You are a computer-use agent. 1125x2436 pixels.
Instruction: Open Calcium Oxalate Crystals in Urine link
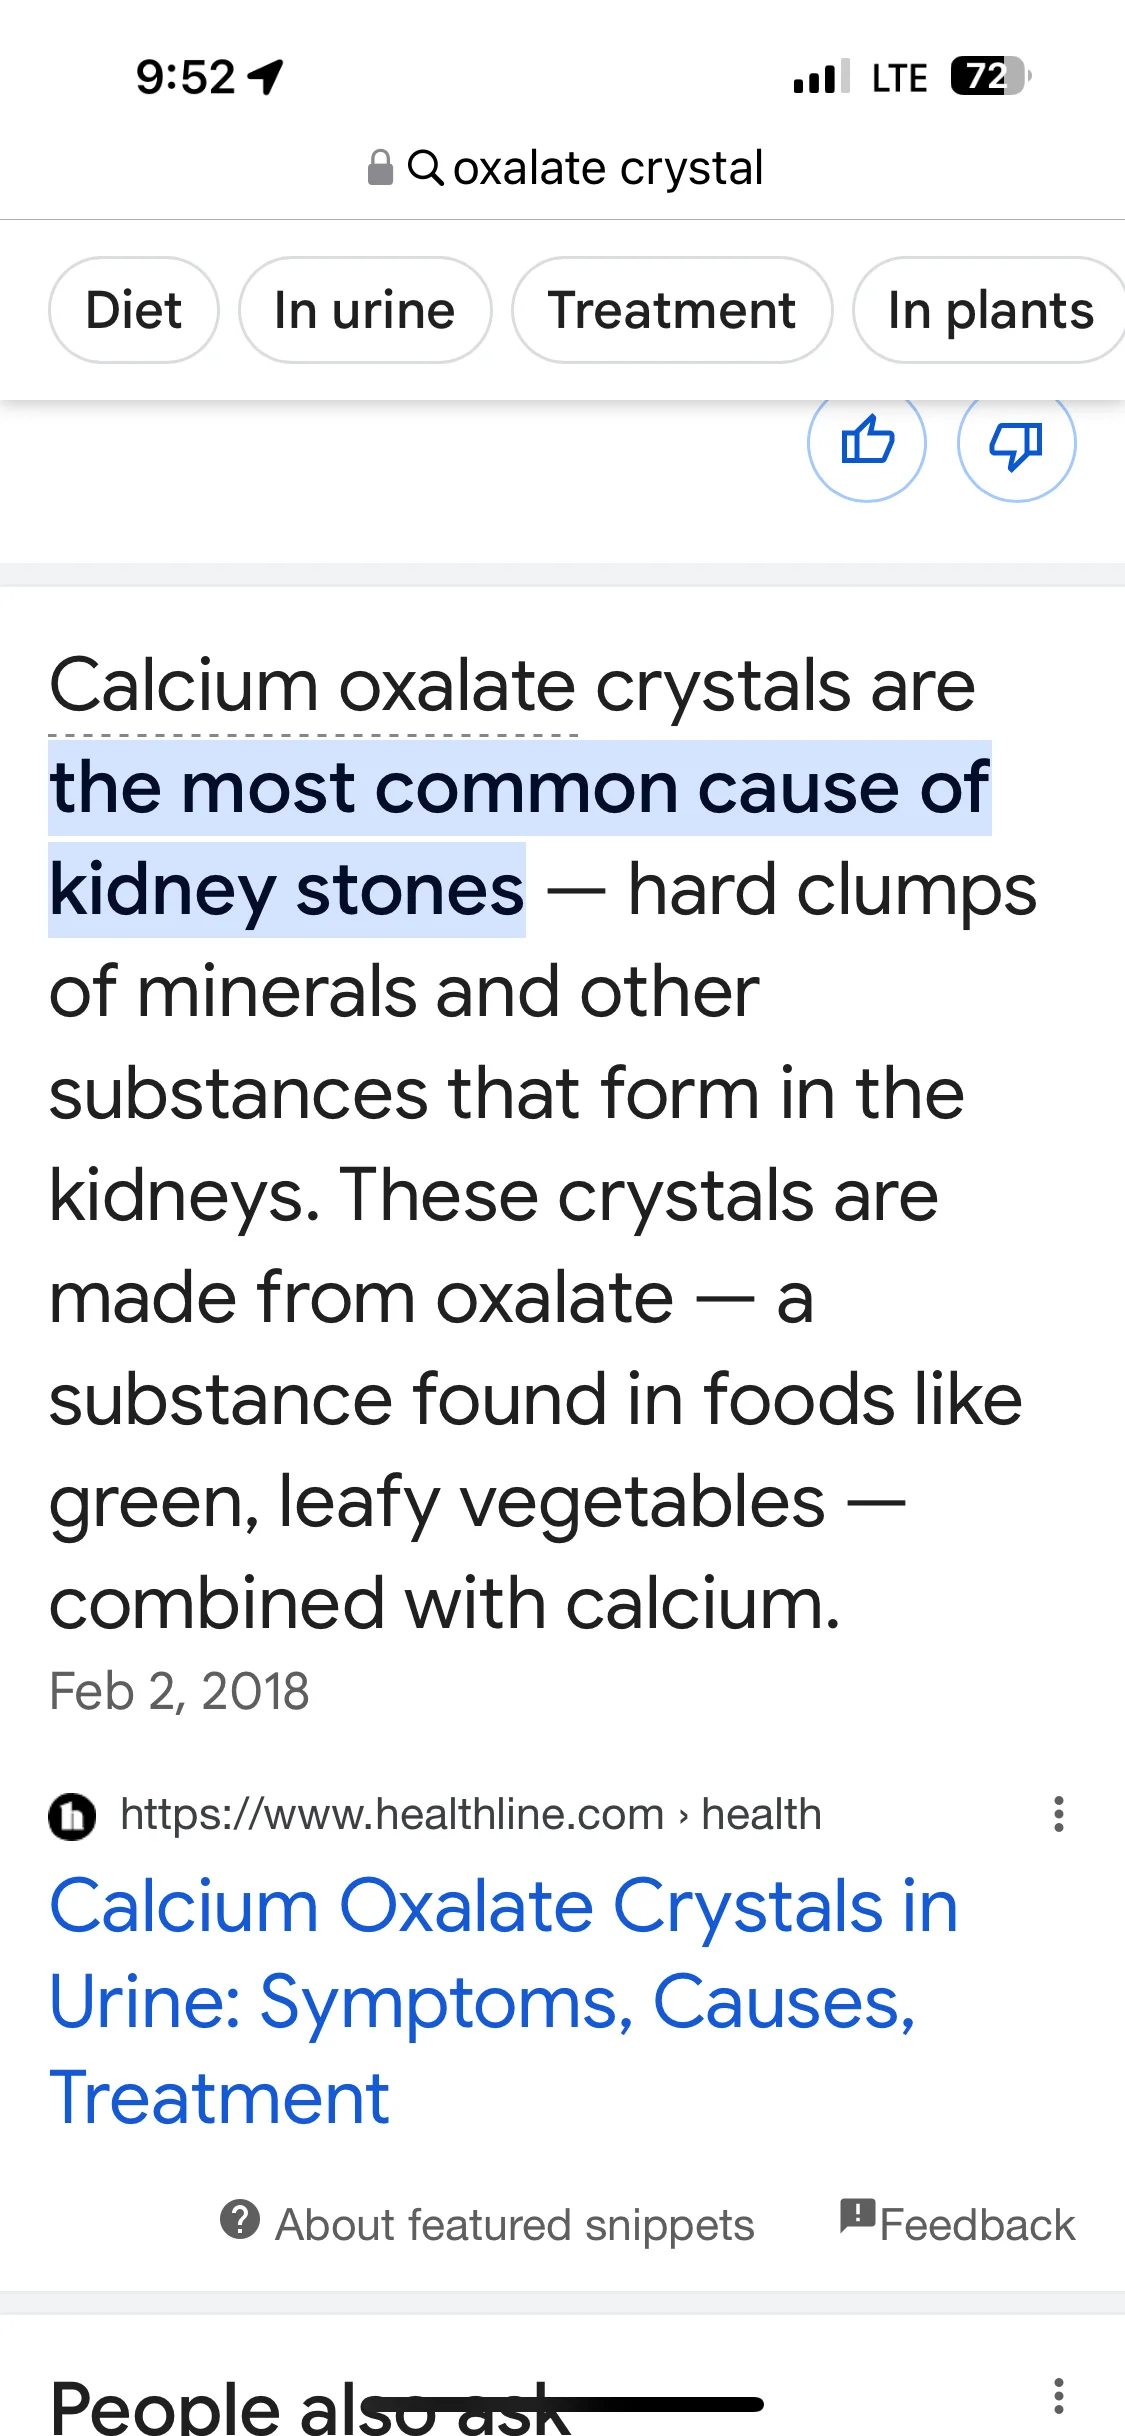[504, 2001]
